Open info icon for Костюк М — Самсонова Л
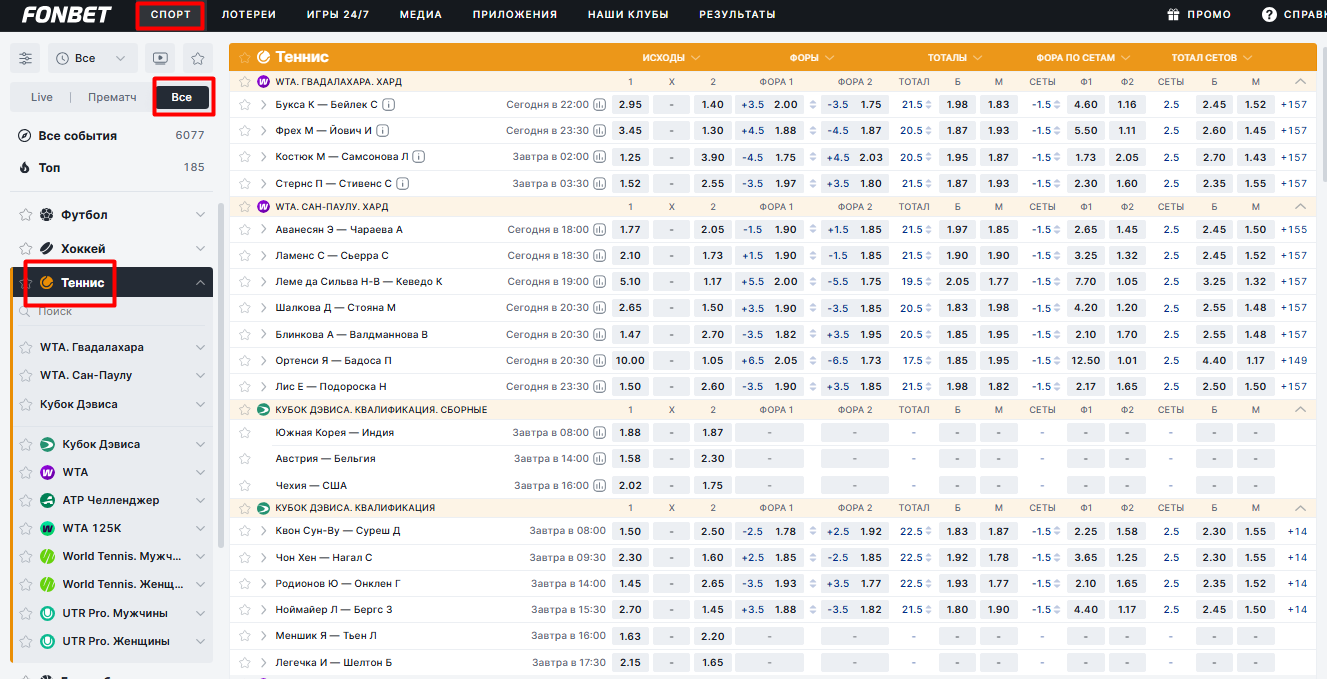This screenshot has height=679, width=1327. coord(419,156)
